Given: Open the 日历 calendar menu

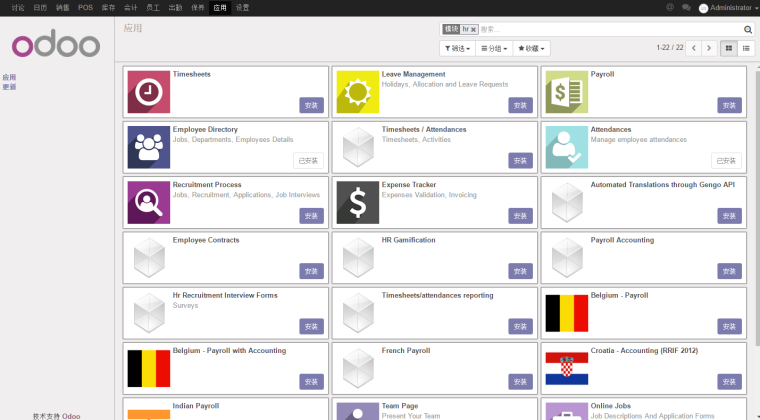Looking at the screenshot, I should pos(40,8).
